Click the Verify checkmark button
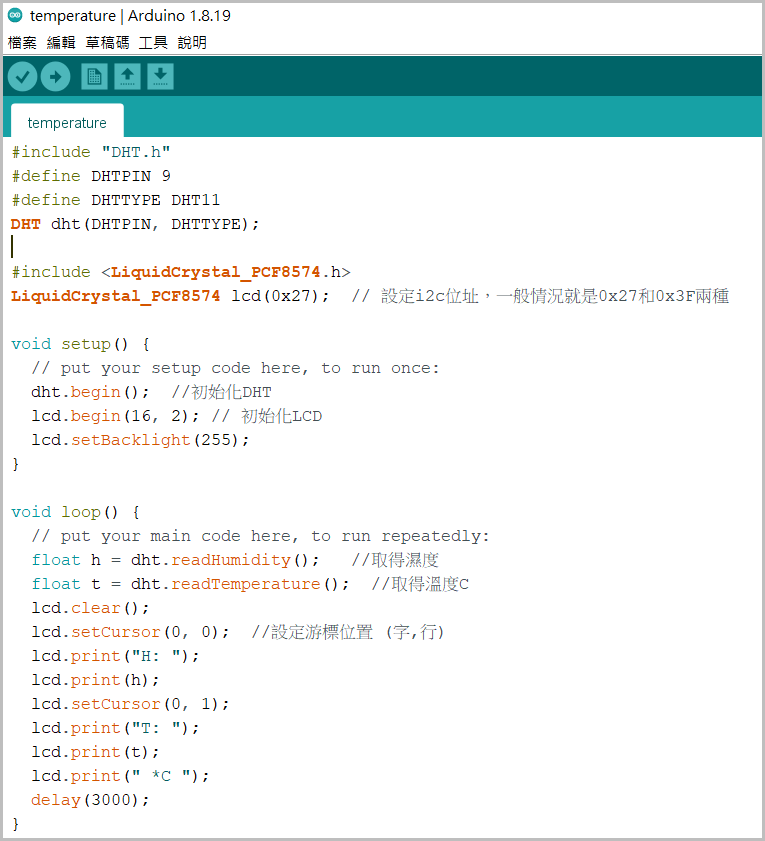This screenshot has height=841, width=765. coord(22,76)
